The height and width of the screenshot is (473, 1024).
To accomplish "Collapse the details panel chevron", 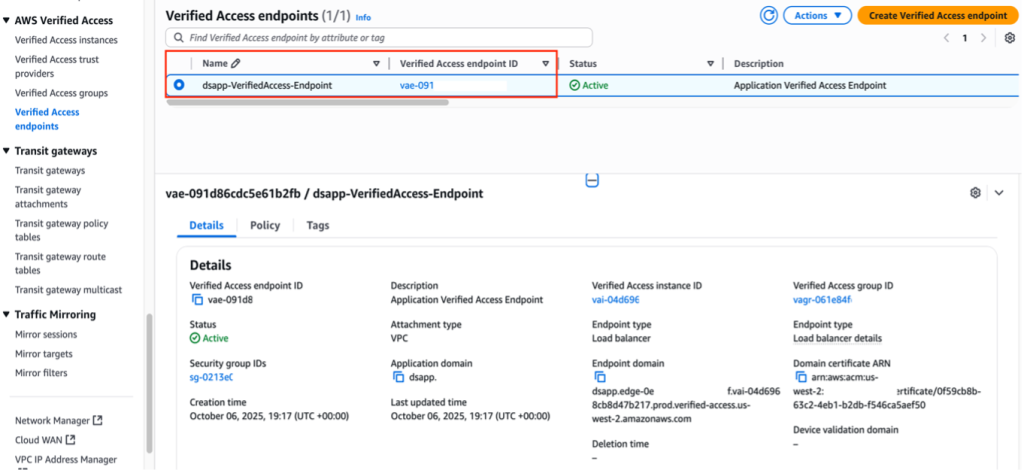I will (x=999, y=193).
